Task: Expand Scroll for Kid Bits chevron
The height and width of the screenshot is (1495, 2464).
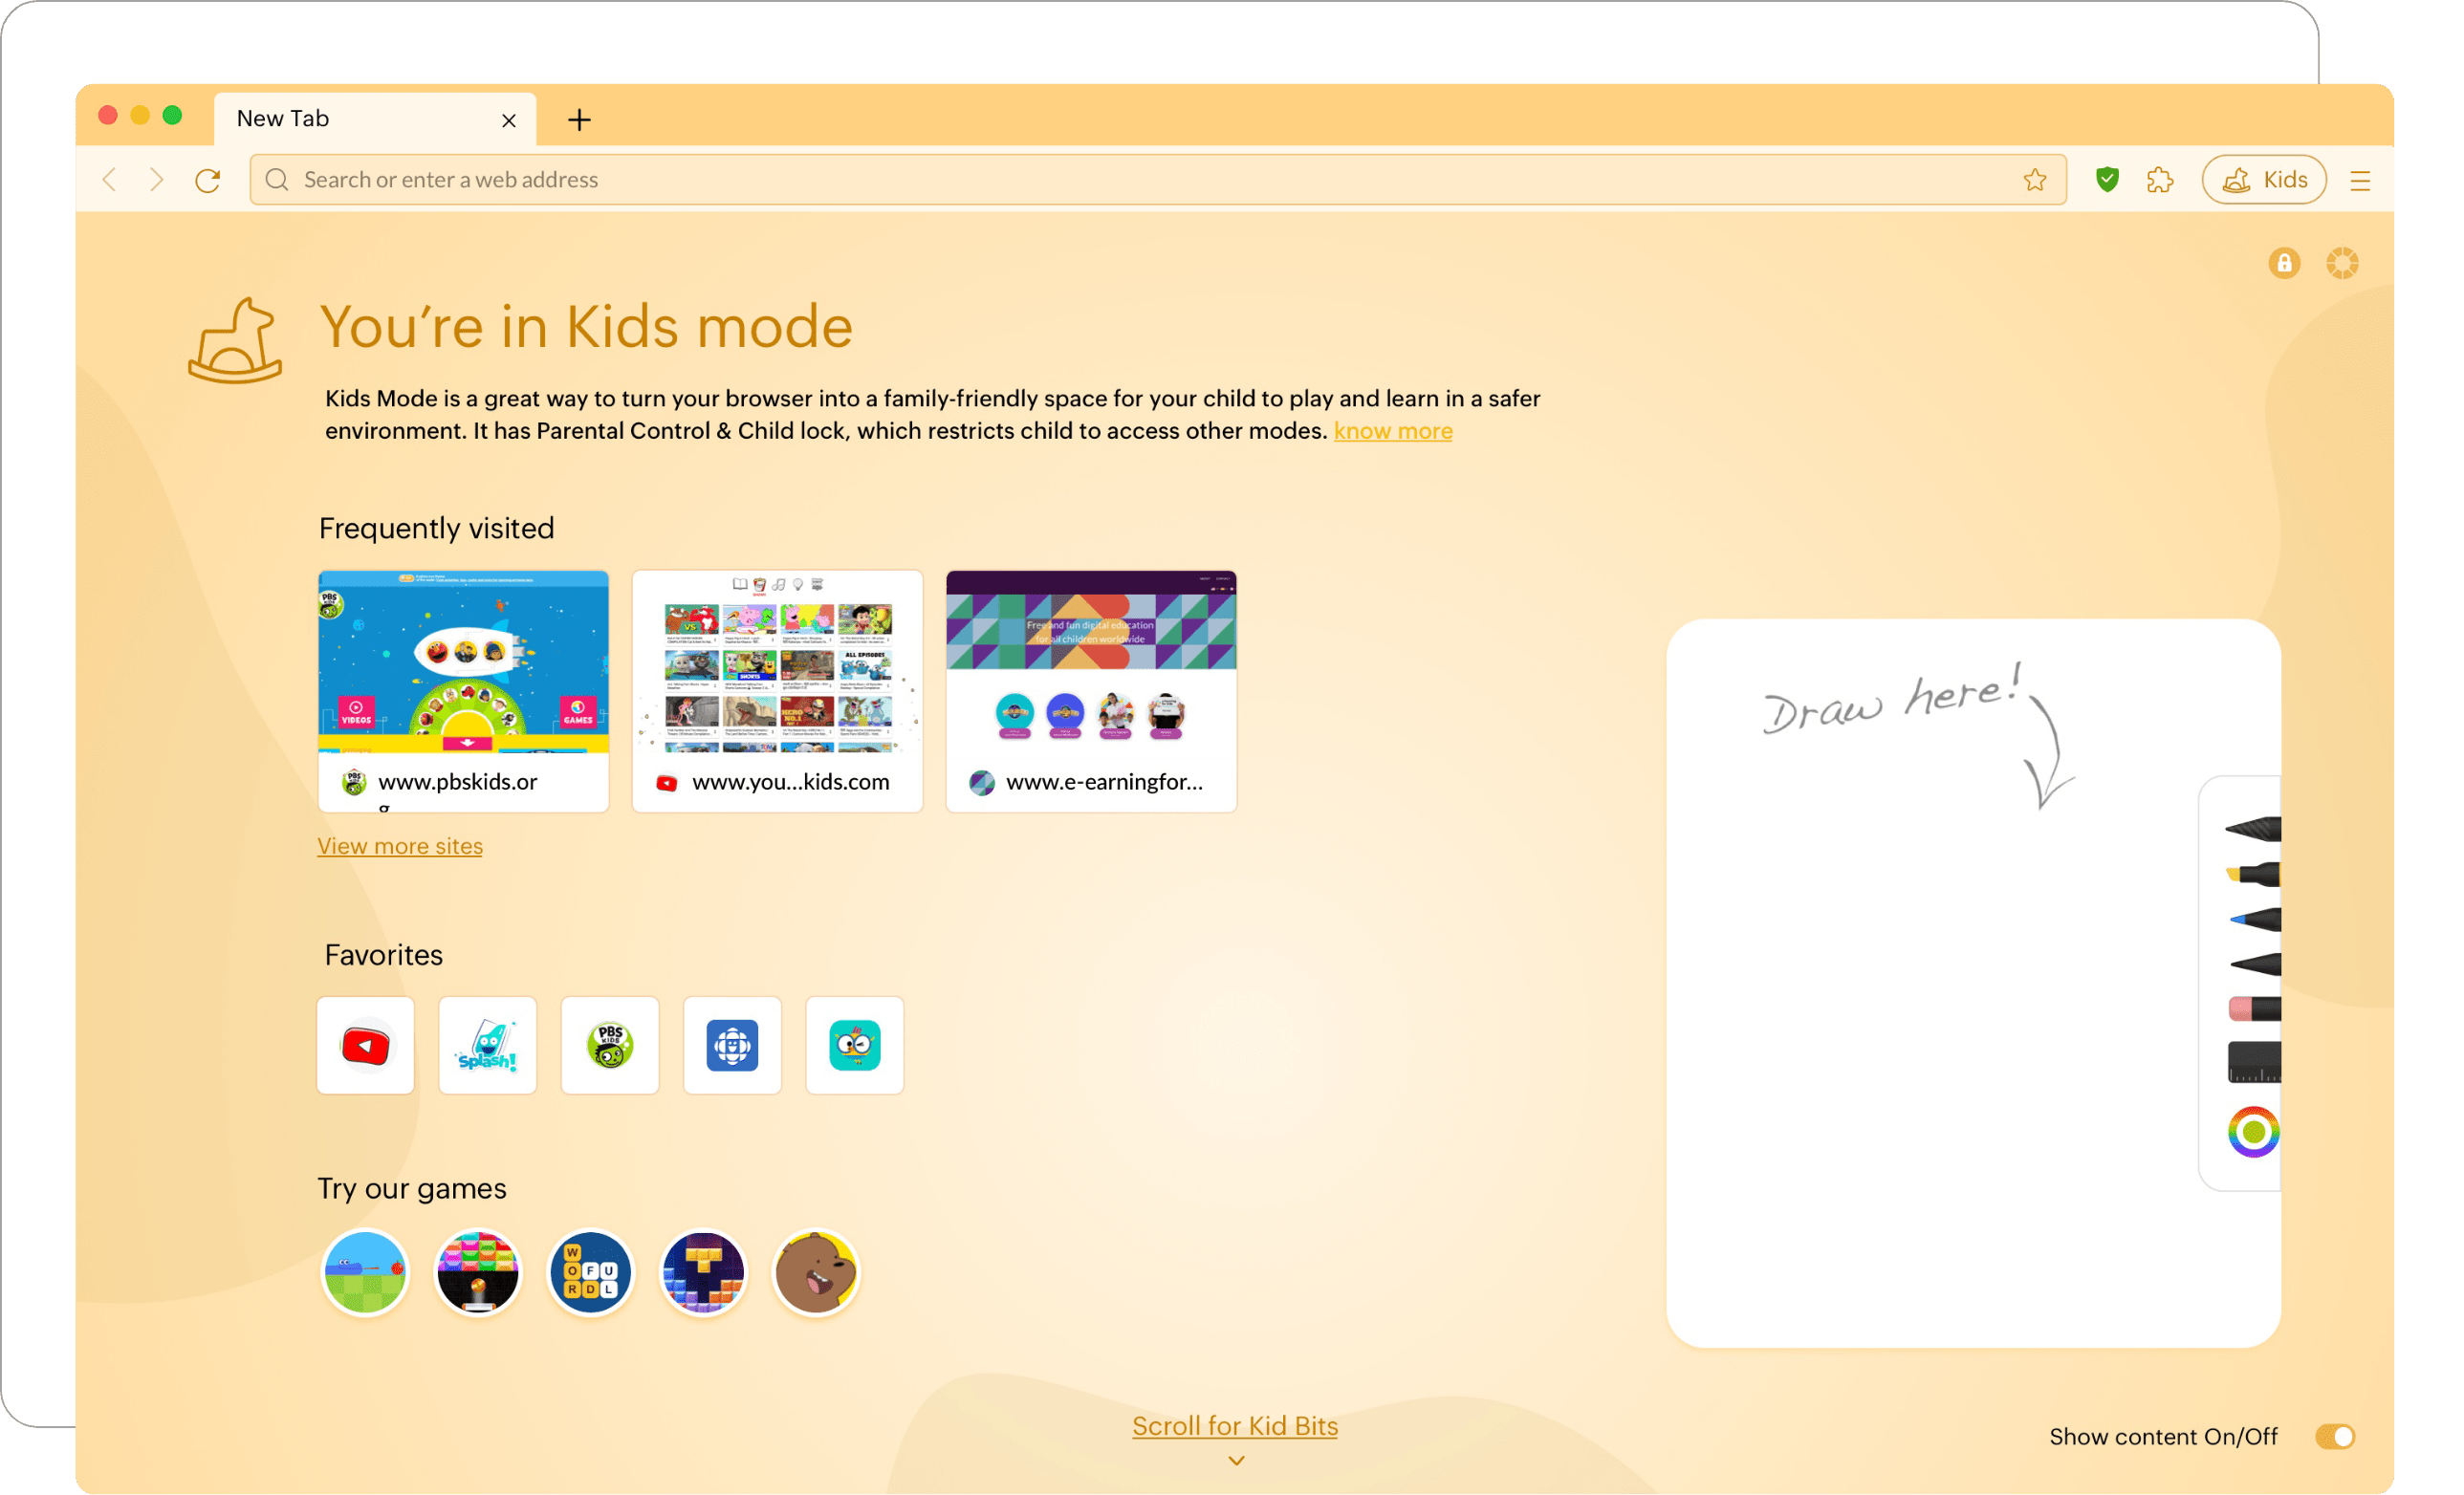Action: (x=1235, y=1460)
